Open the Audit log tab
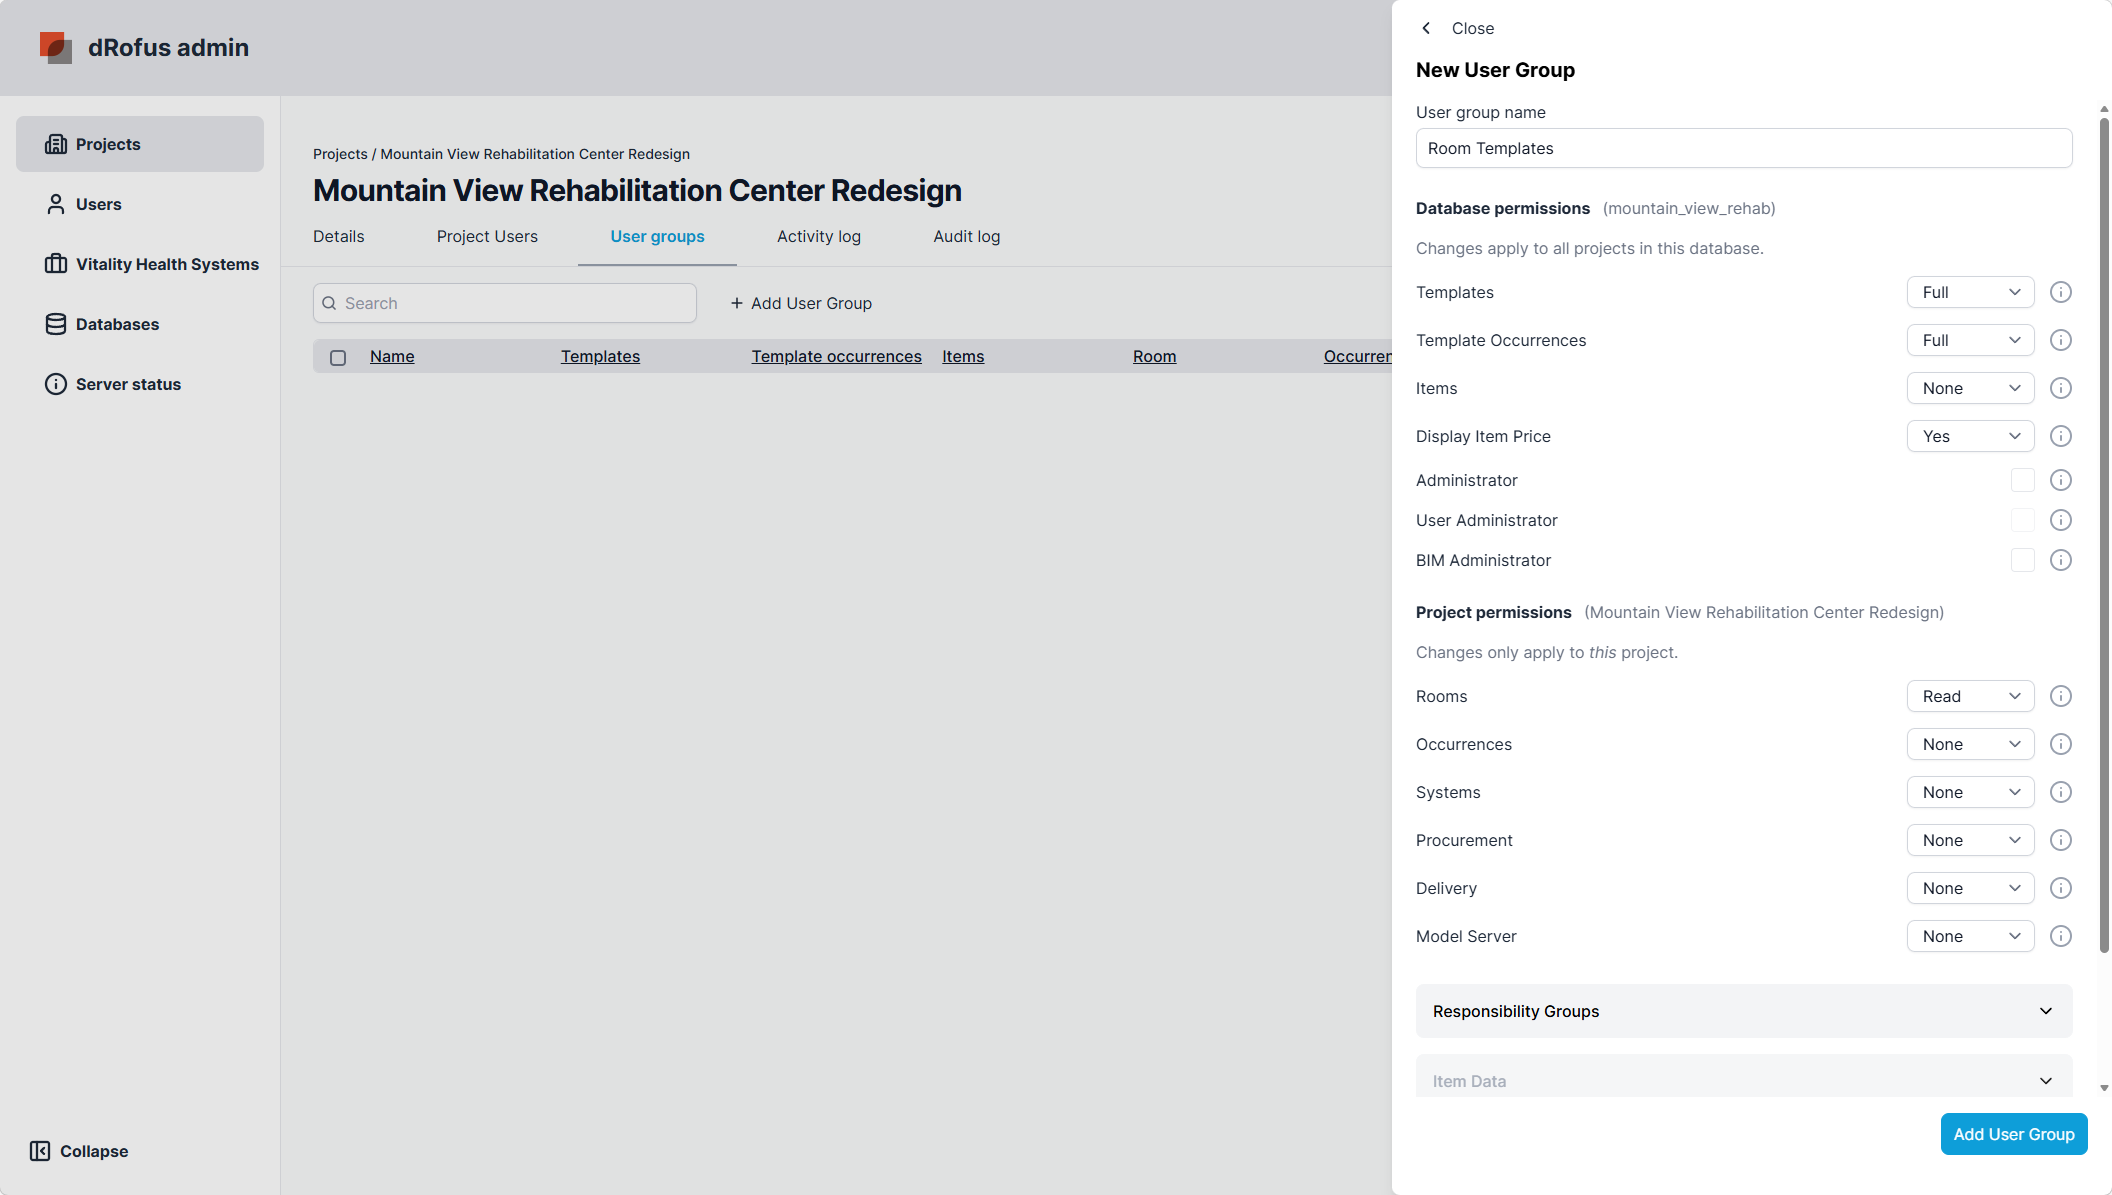This screenshot has height=1195, width=2112. click(x=966, y=236)
